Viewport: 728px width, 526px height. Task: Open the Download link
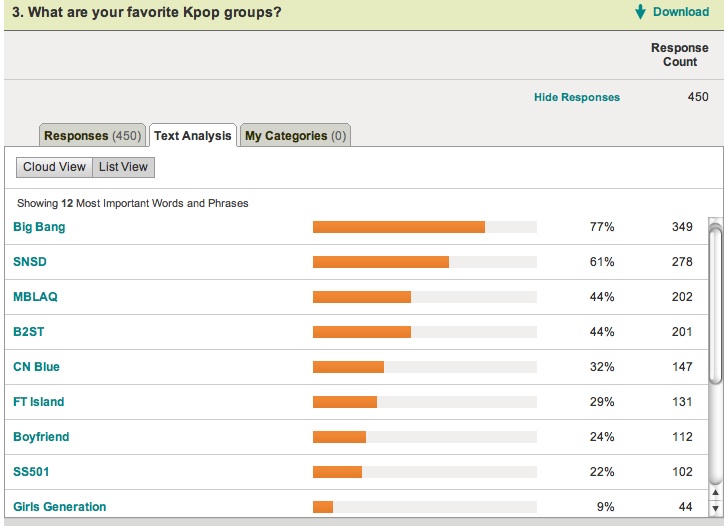(x=680, y=12)
